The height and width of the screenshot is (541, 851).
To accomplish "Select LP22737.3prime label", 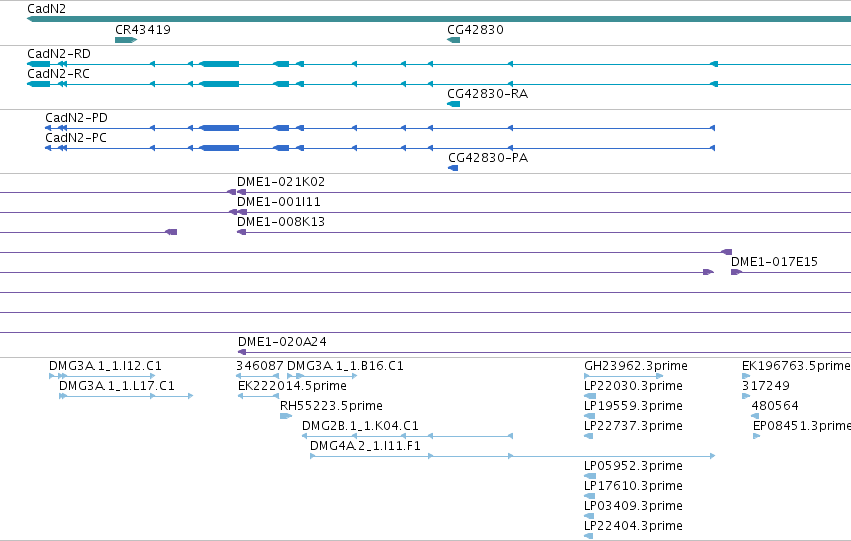I will point(633,426).
